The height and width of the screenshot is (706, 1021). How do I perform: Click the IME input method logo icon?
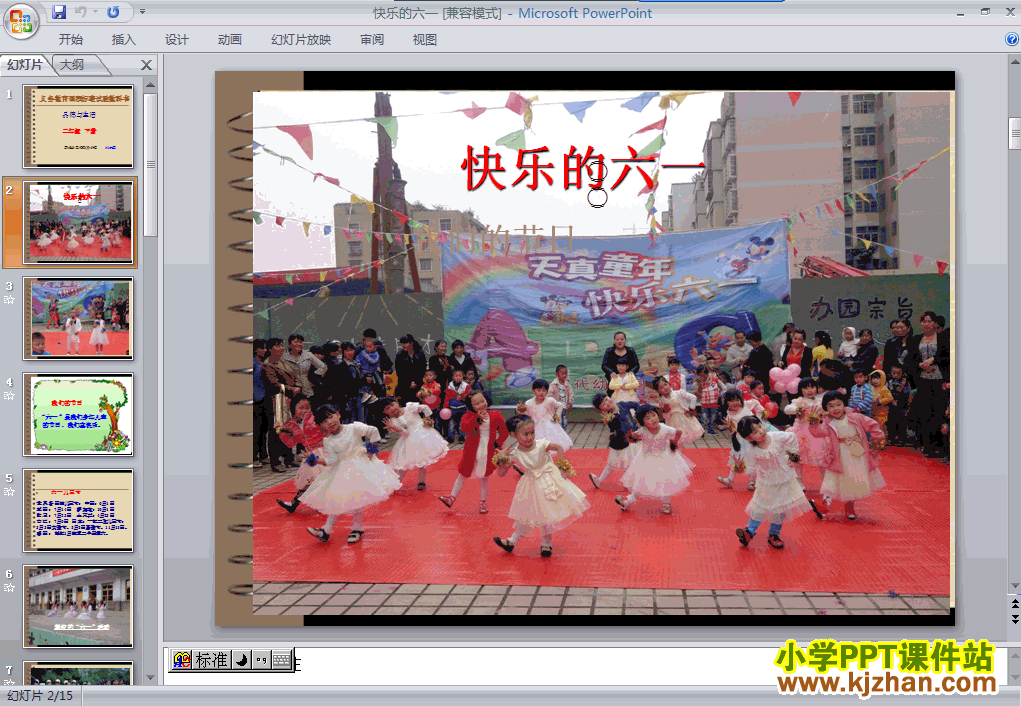coord(182,660)
